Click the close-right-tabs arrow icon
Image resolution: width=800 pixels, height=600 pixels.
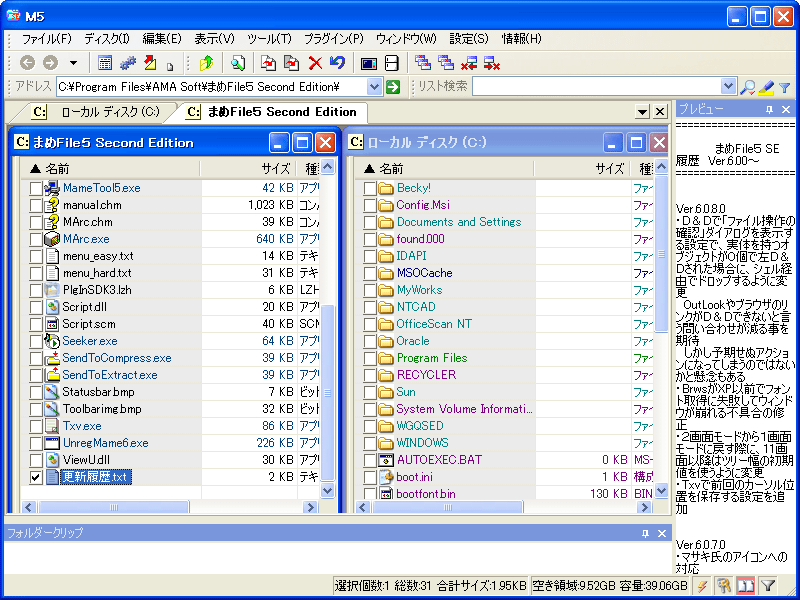pos(492,63)
